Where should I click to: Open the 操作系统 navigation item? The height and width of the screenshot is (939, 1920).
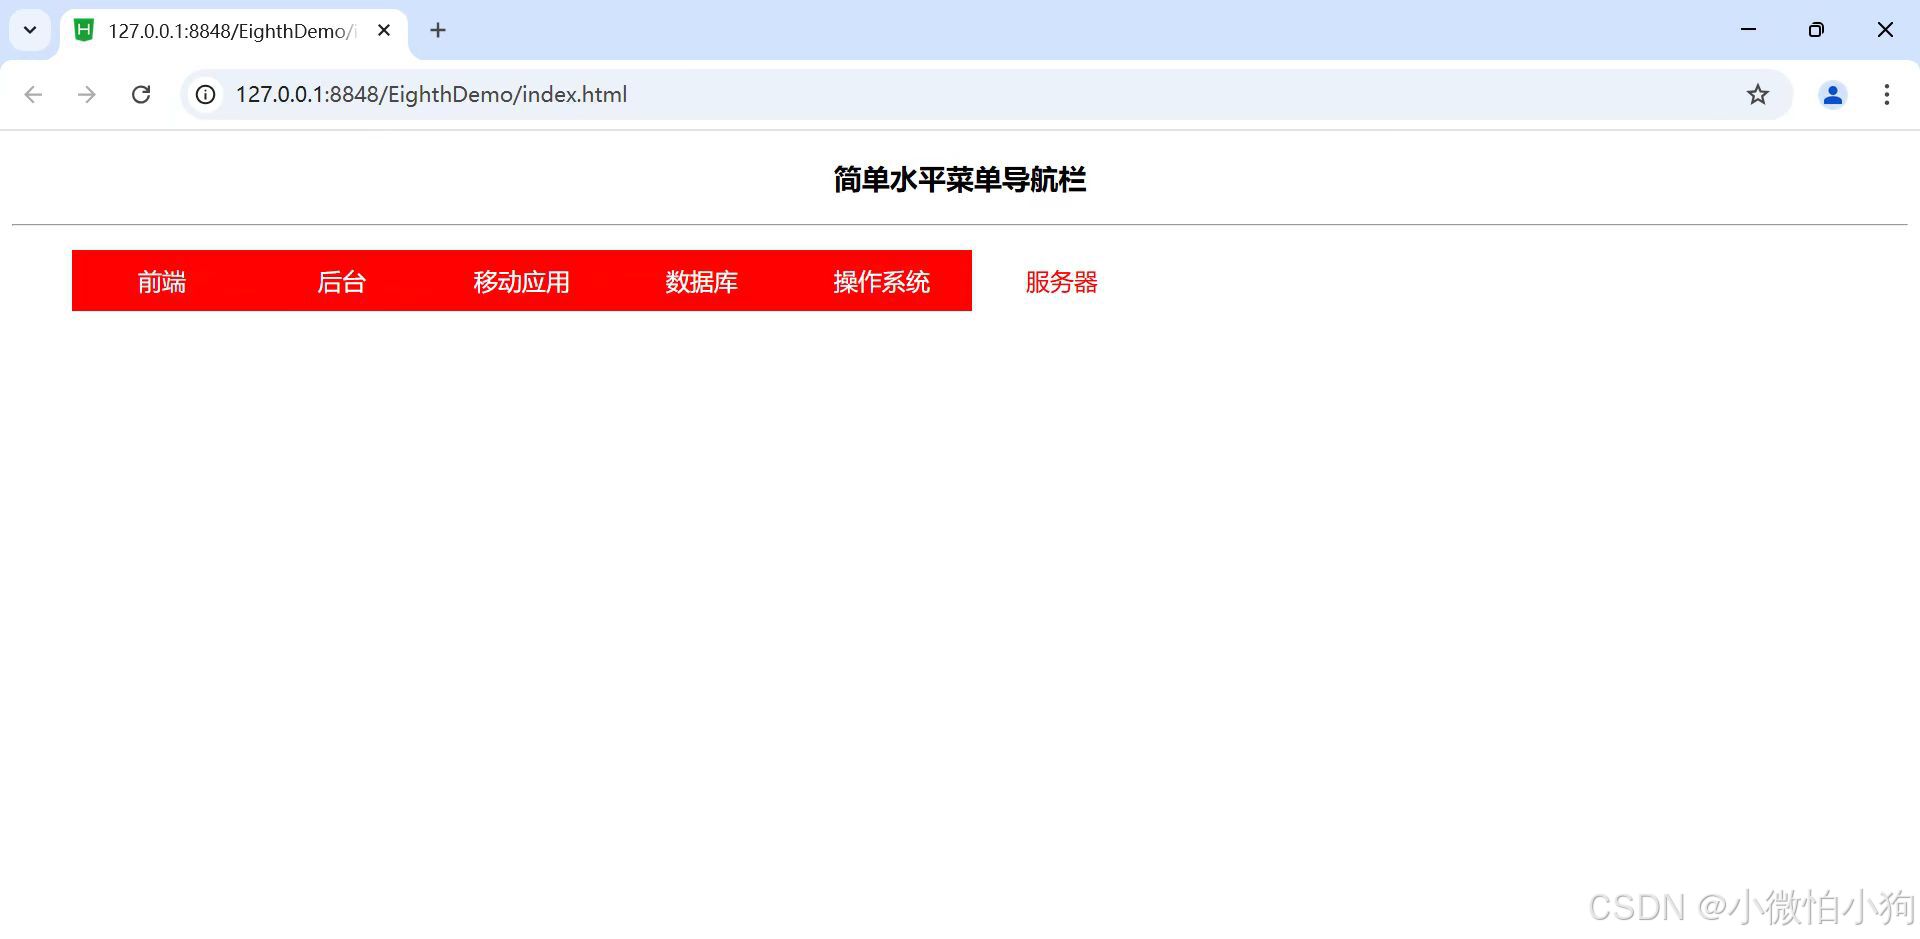882,281
